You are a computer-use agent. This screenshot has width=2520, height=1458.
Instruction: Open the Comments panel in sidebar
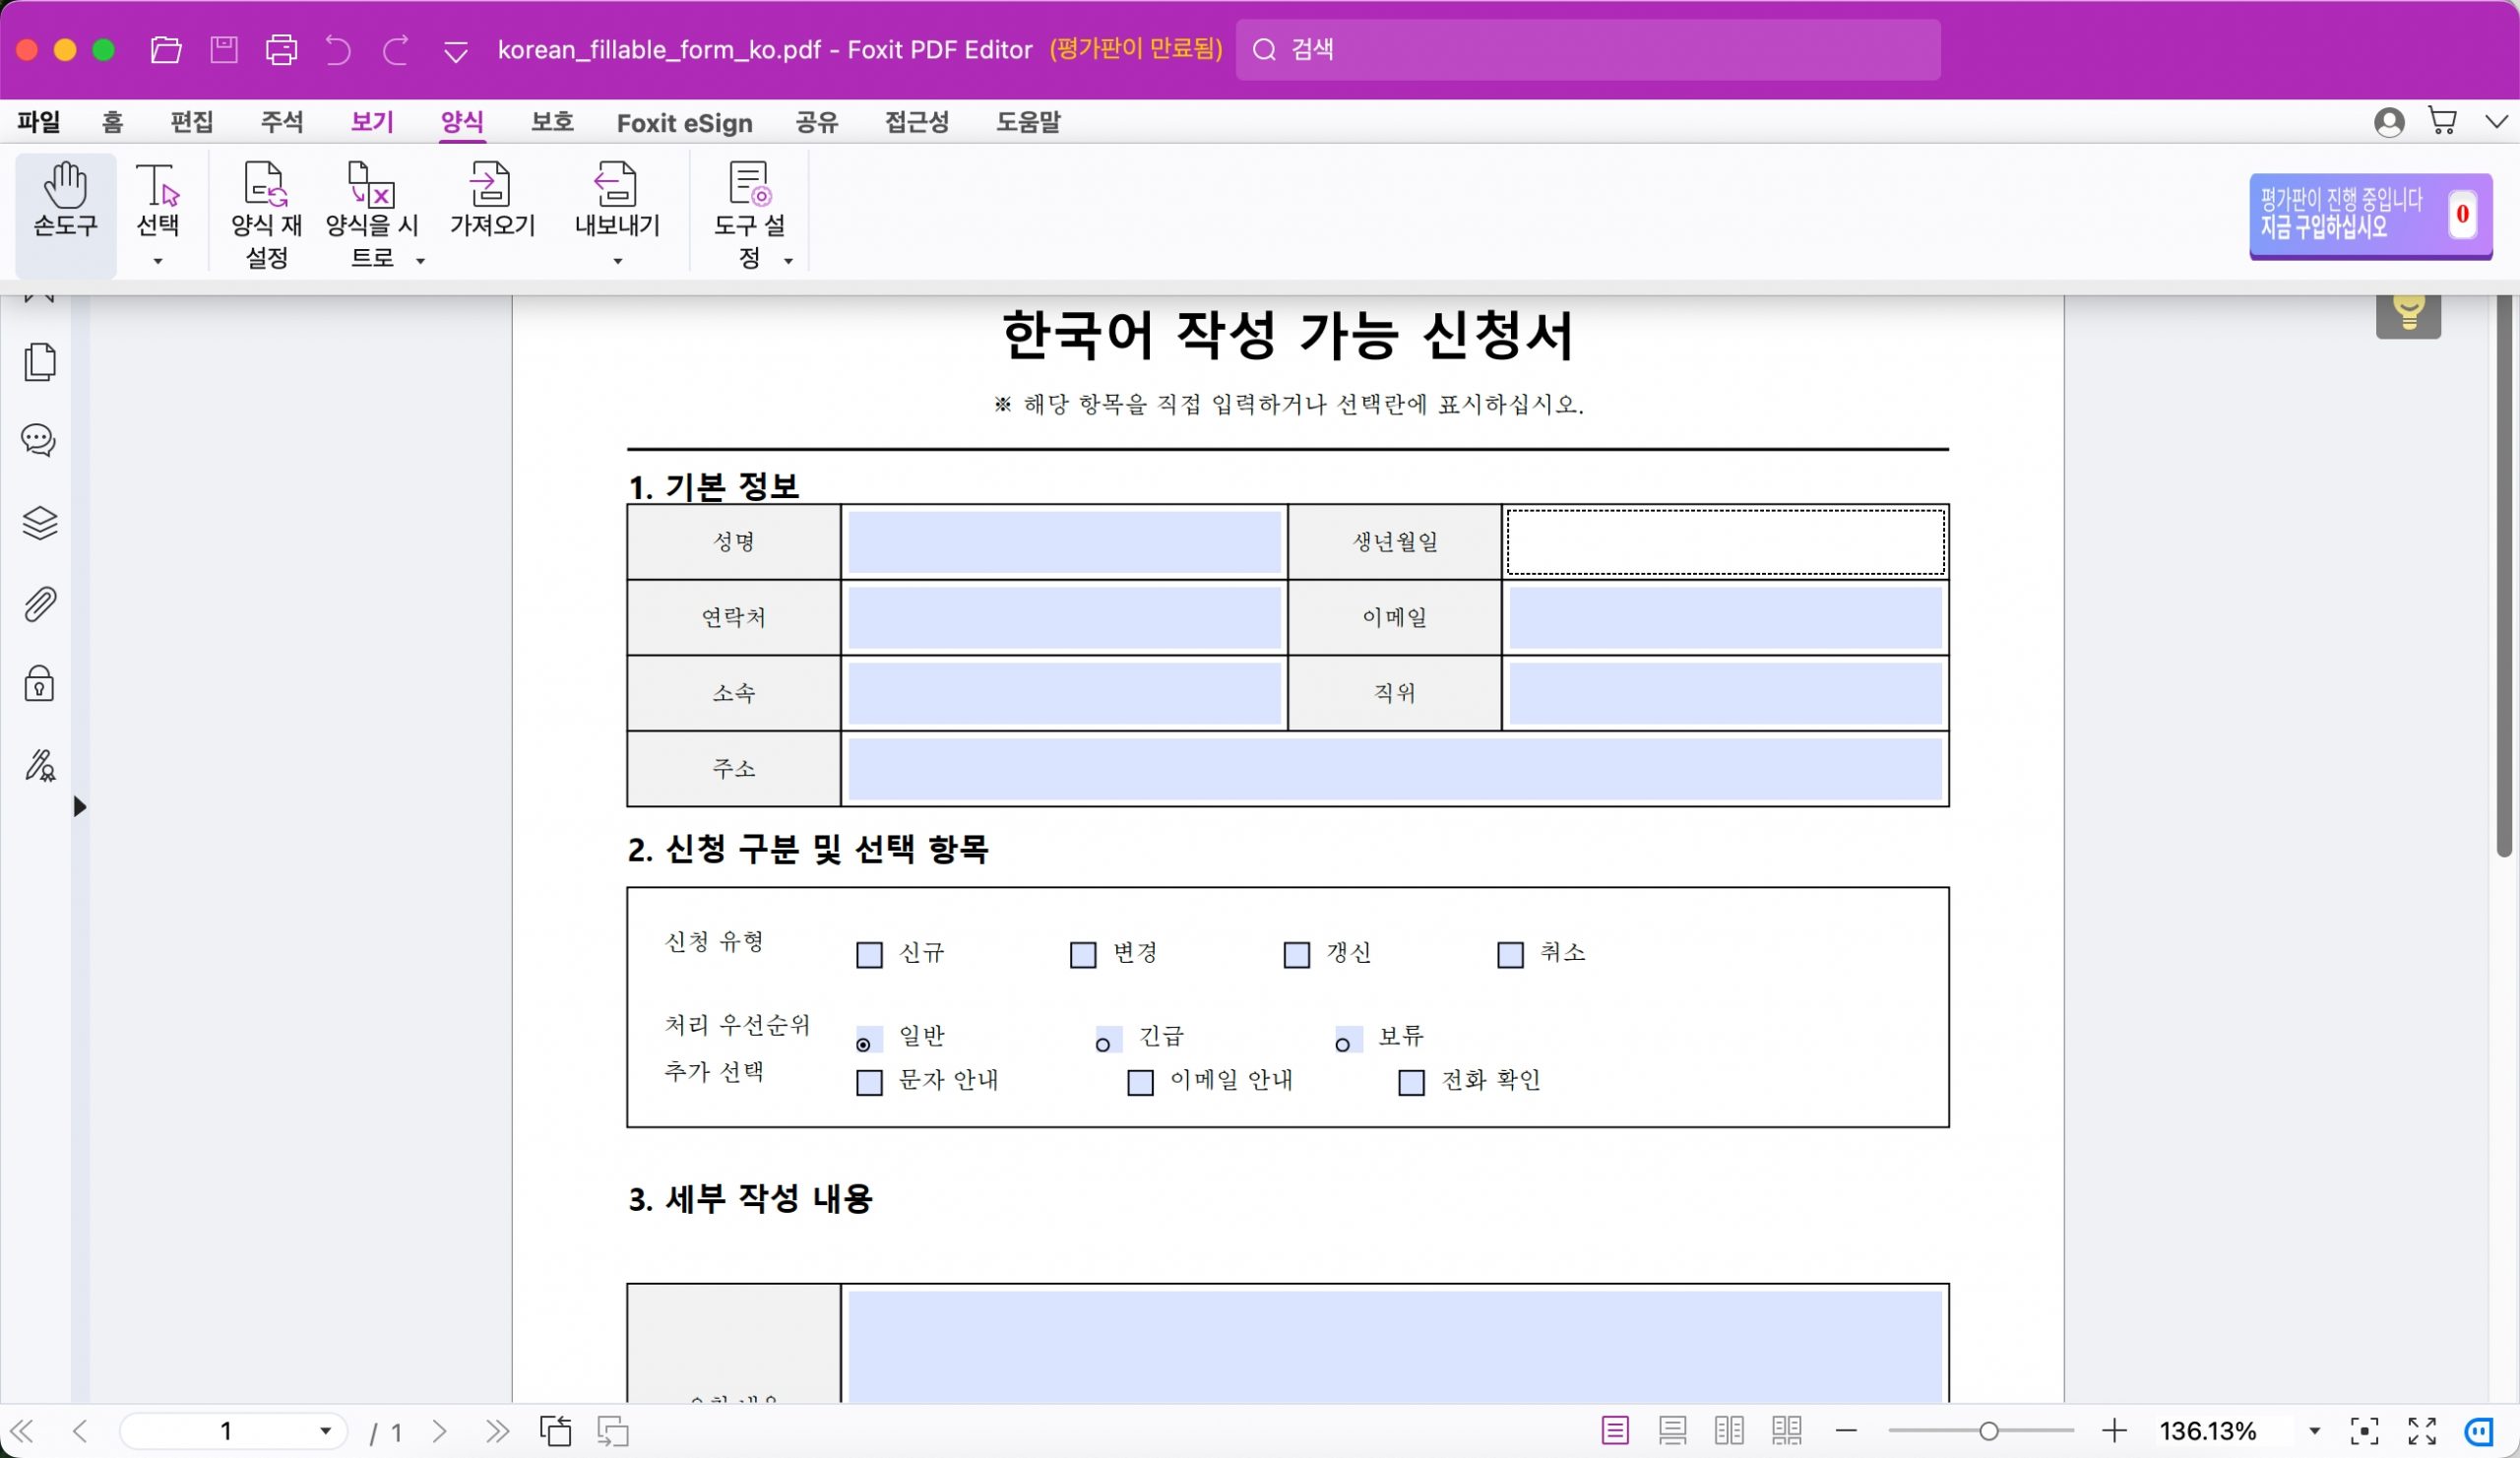click(x=39, y=440)
